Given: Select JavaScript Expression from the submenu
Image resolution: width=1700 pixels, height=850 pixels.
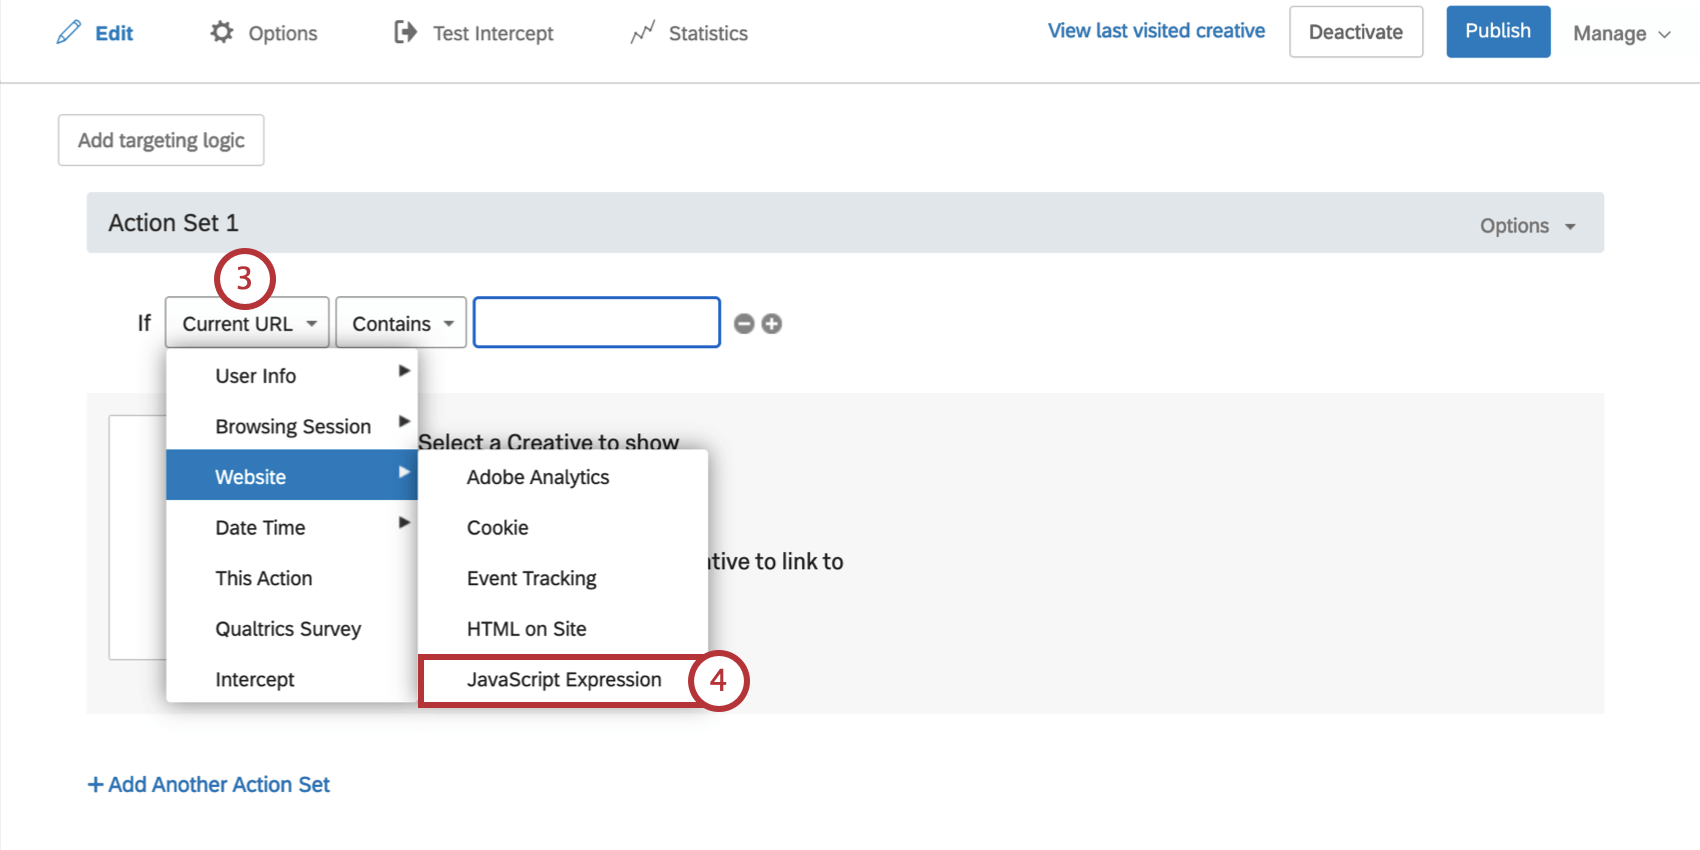Looking at the screenshot, I should click(x=563, y=680).
